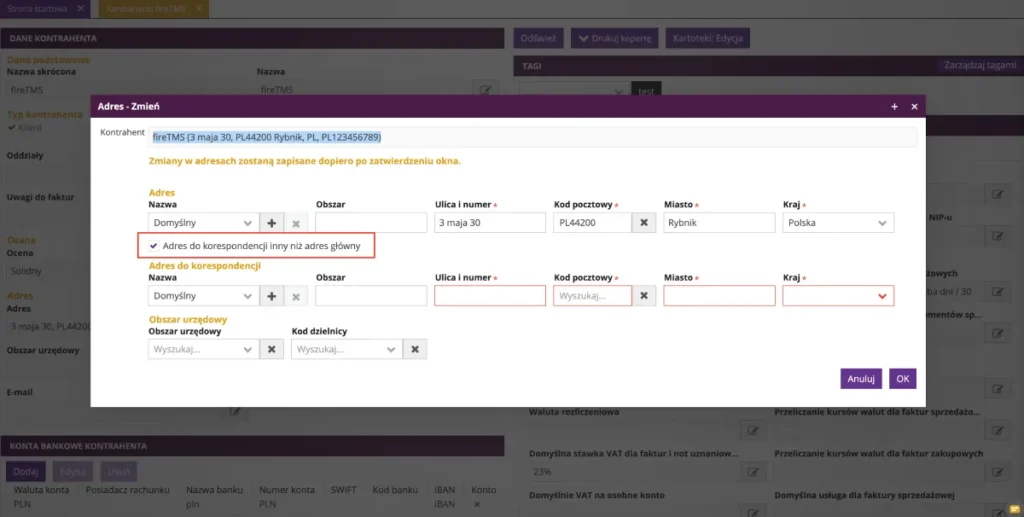Image resolution: width=1024 pixels, height=517 pixels.
Task: Click the correspondence Obszar field
Action: point(371,296)
